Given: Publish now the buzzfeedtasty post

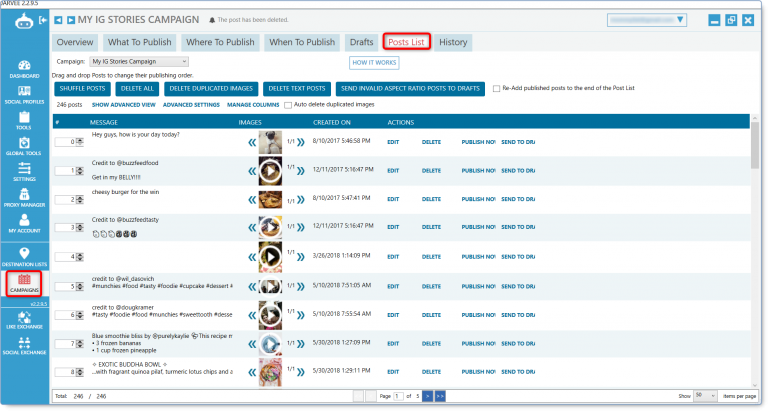Looking at the screenshot, I should point(478,227).
